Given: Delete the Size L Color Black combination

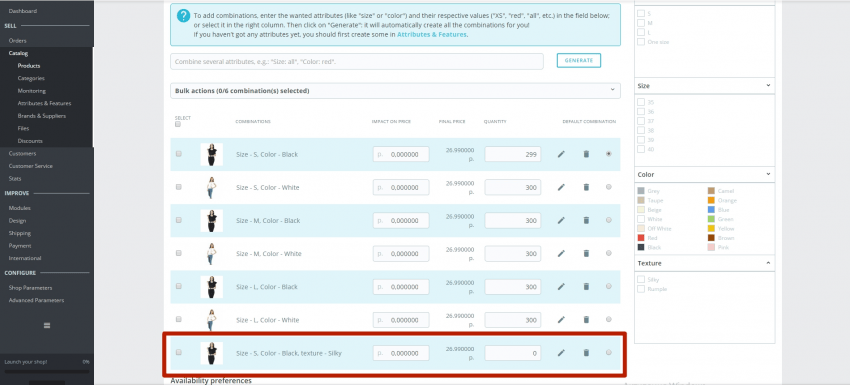Looking at the screenshot, I should click(x=586, y=286).
